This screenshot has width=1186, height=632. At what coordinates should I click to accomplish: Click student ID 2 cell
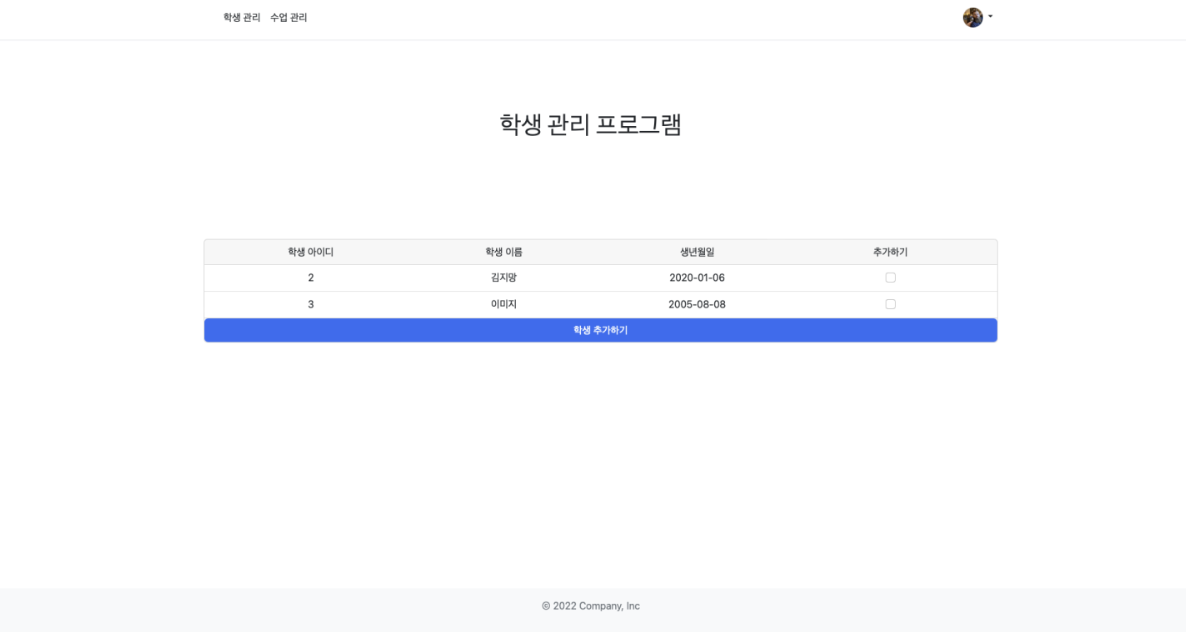(x=310, y=277)
